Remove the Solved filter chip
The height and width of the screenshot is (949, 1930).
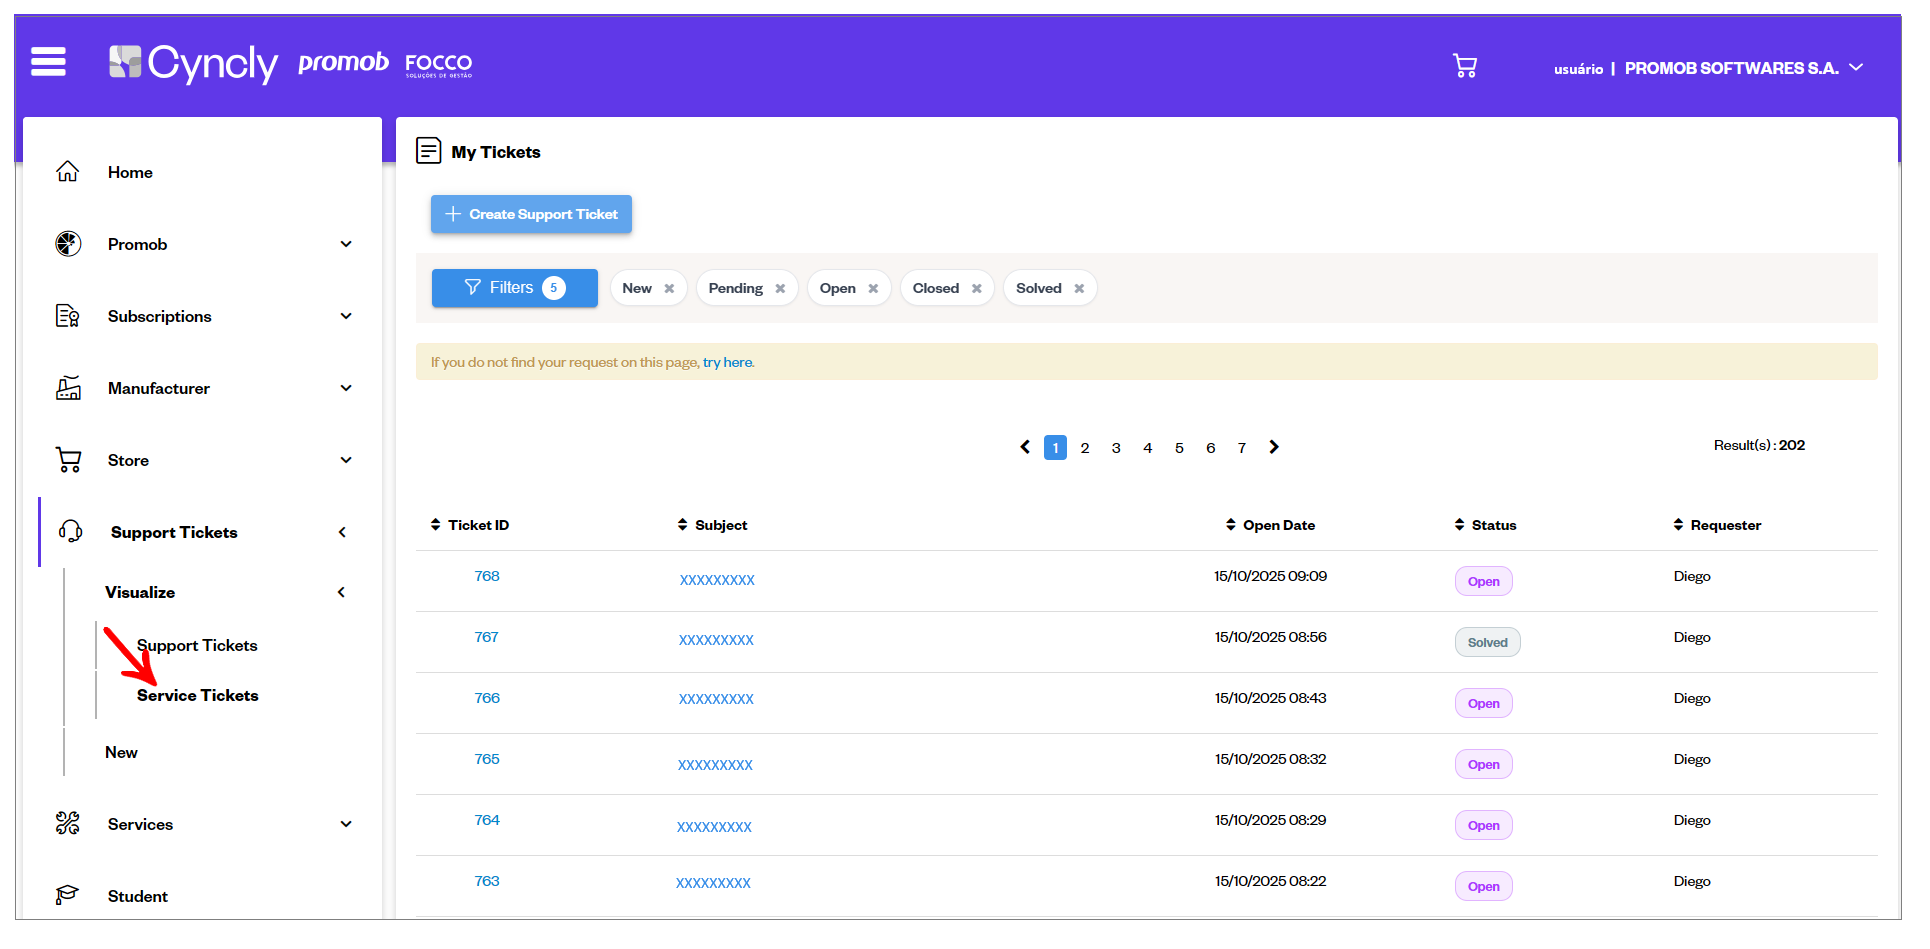click(1079, 289)
